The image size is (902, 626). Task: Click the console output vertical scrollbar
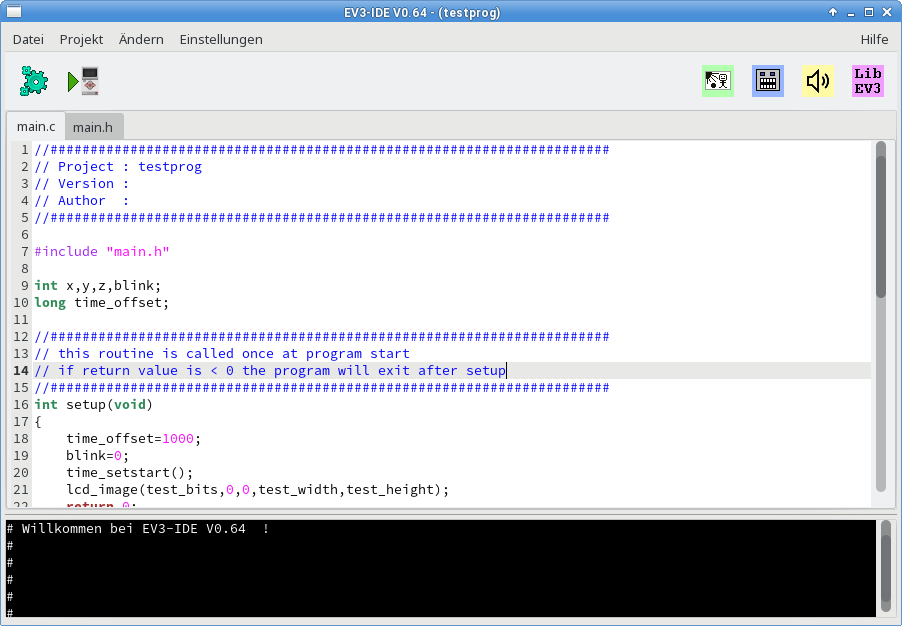[x=885, y=567]
